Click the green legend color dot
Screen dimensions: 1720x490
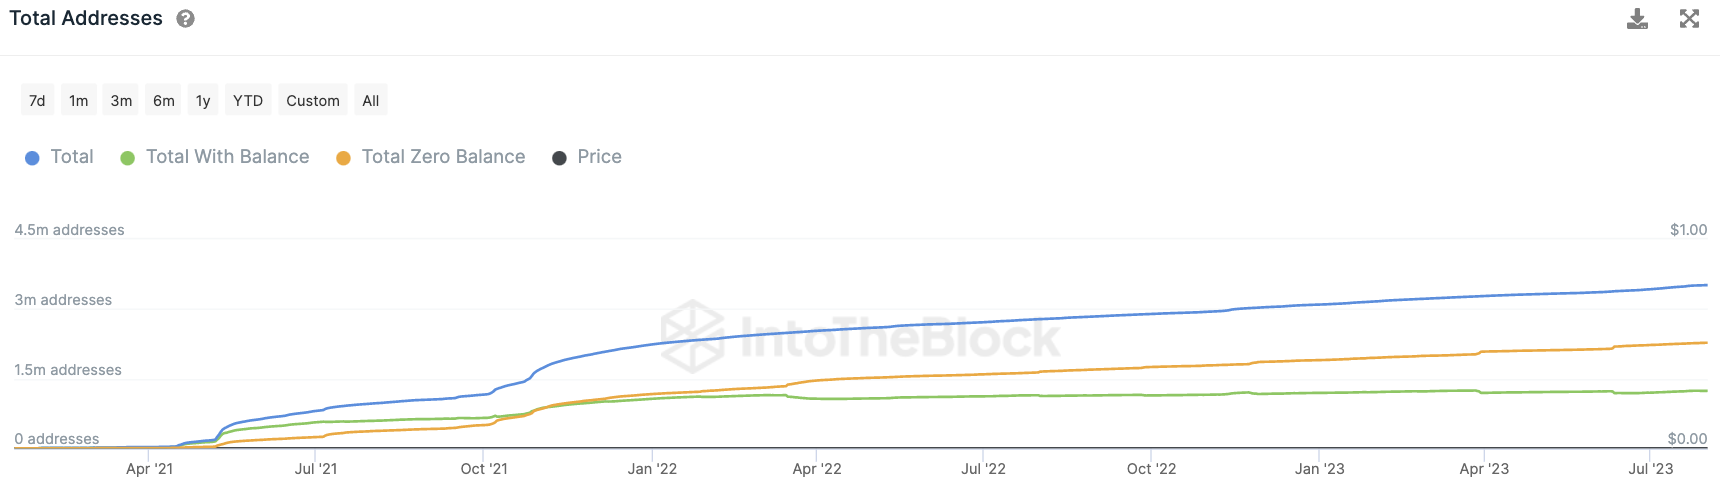[128, 158]
